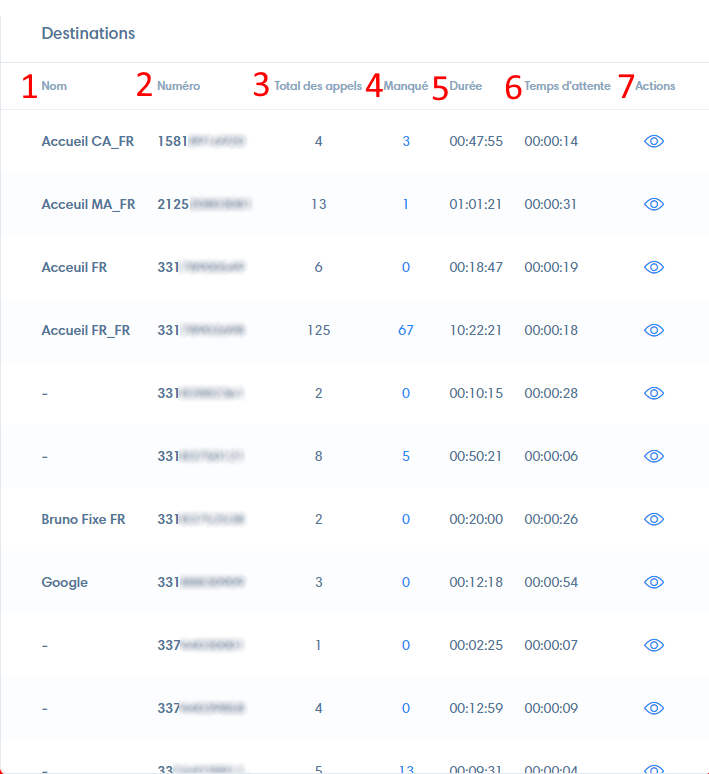
Task: Click missed calls count 5 link
Action: click(x=406, y=456)
